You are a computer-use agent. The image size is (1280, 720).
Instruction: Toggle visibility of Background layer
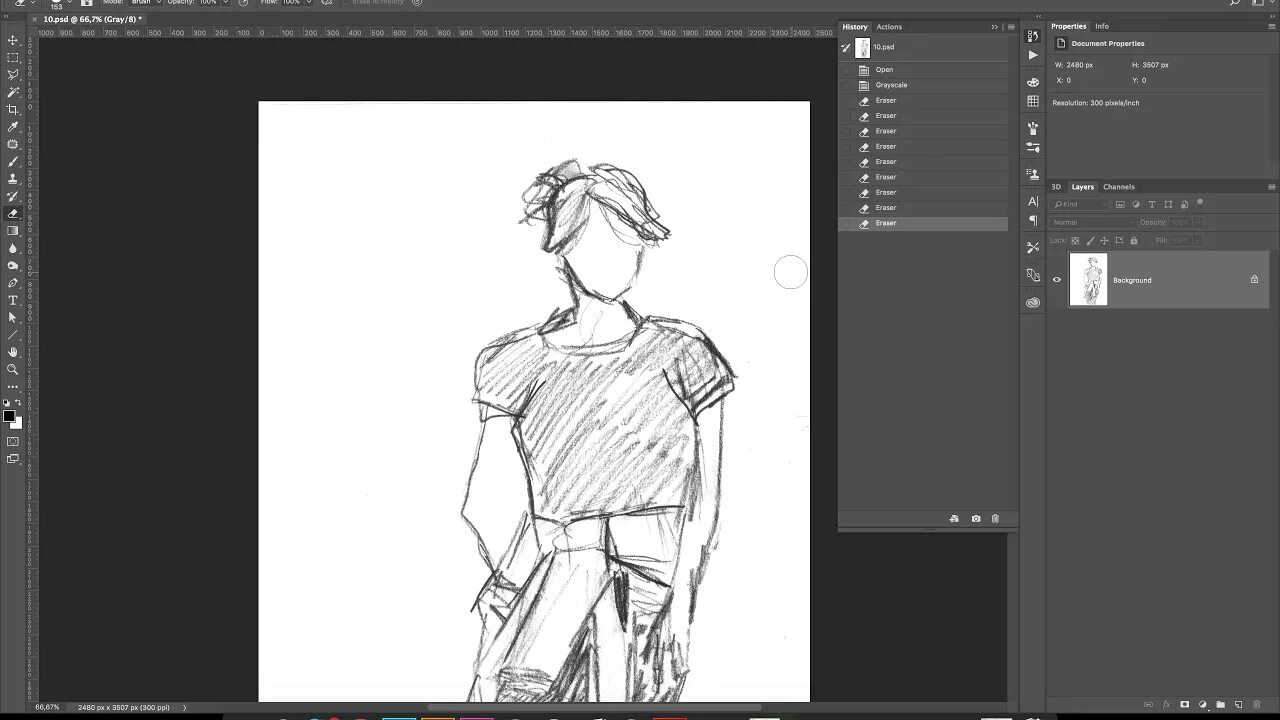coord(1057,280)
